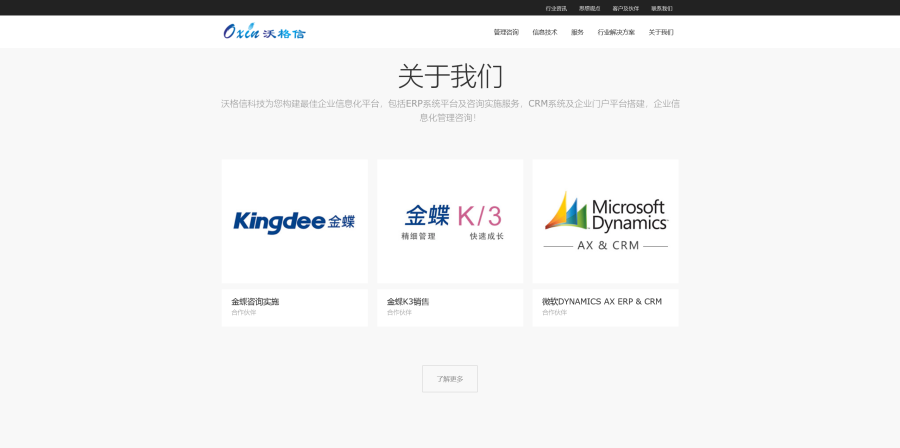Click 合作伙伴 label under 微软DYNAMICS AX ERP

(x=554, y=313)
